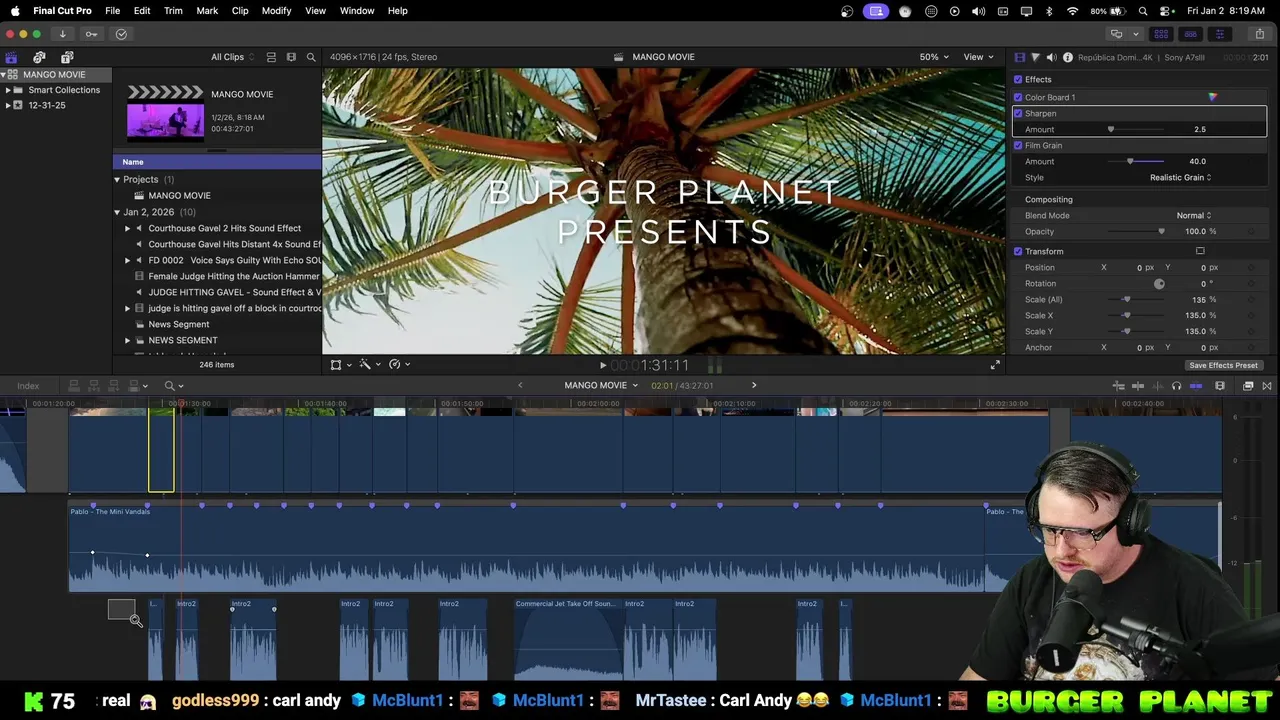Show the Transitions browser
This screenshot has width=1280, height=720.
coord(1267,386)
